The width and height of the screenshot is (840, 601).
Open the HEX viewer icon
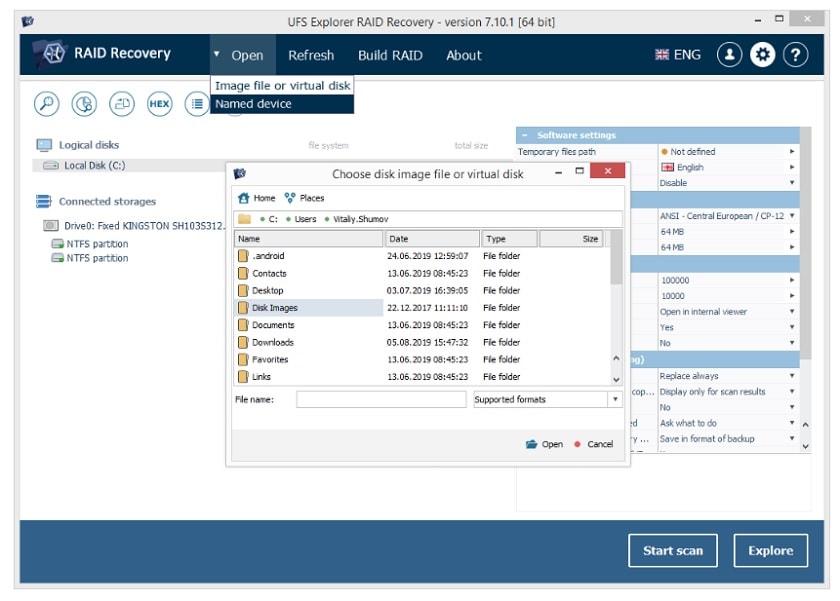[160, 103]
